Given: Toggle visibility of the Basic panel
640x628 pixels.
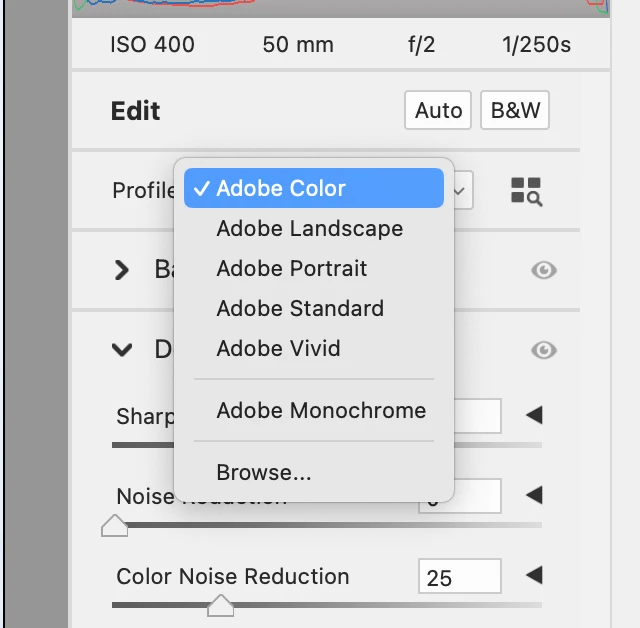Looking at the screenshot, I should [544, 270].
